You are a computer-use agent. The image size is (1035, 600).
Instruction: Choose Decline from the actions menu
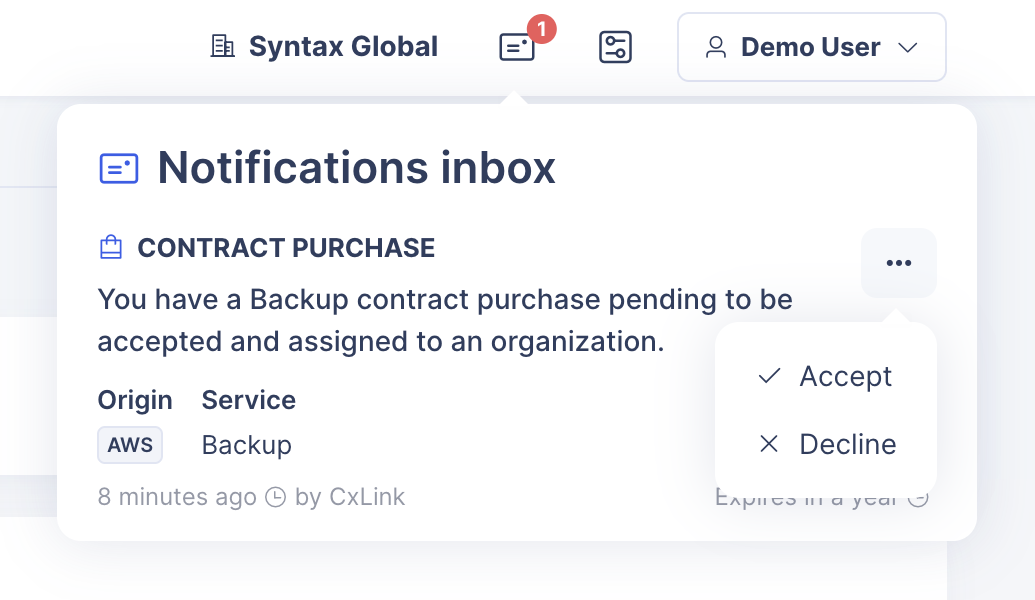[x=847, y=444]
